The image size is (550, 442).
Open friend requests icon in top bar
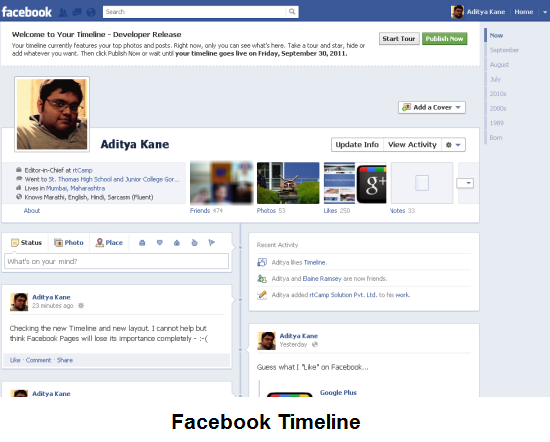(63, 13)
